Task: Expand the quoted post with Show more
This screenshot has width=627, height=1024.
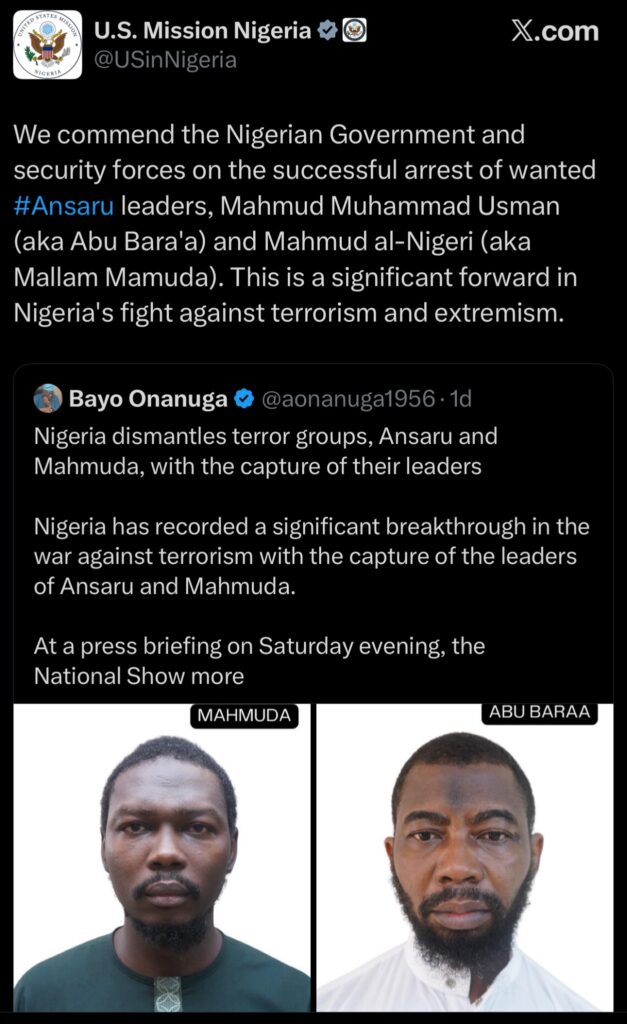Action: tap(185, 676)
